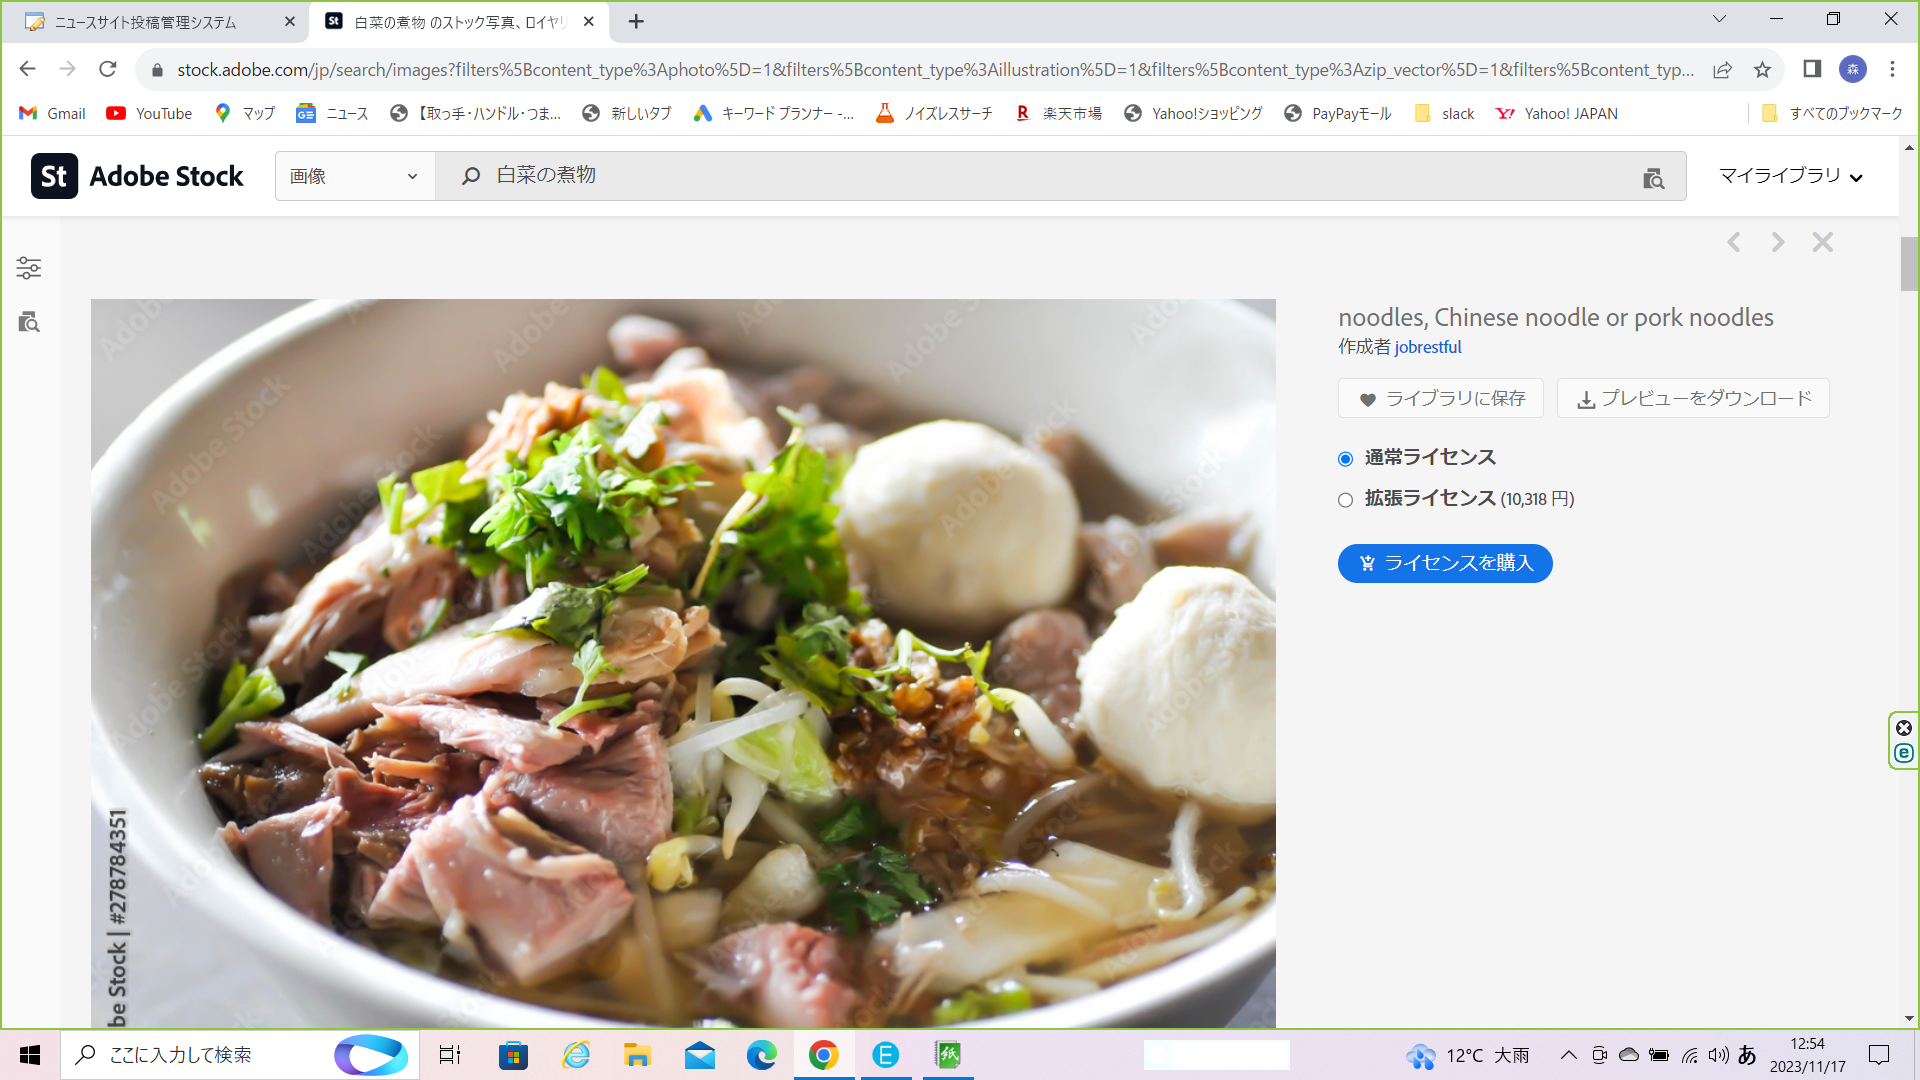The image size is (1920, 1080).
Task: Switch to 白菜の煮物 Adobe Stock tab
Action: tap(461, 22)
